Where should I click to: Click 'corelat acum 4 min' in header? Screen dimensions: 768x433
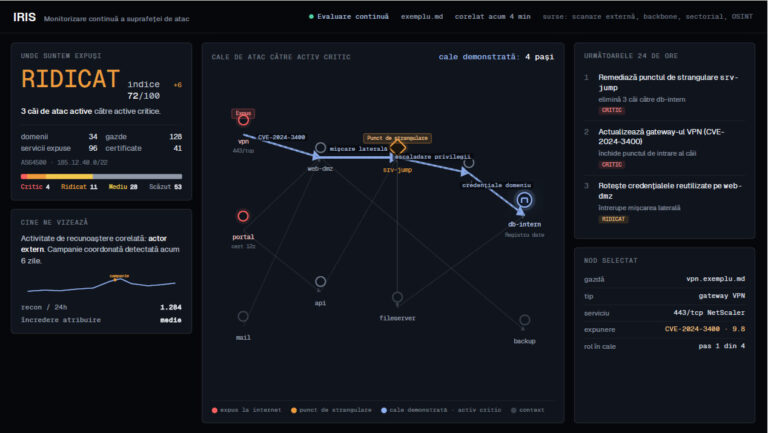point(492,17)
